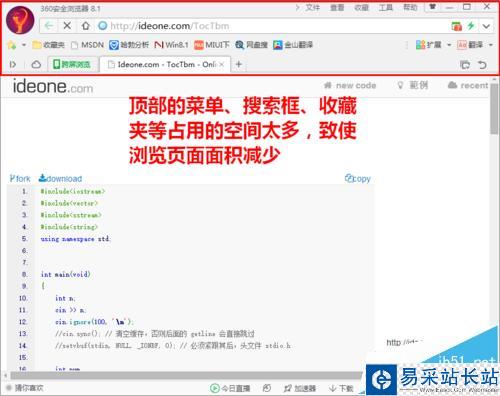Open the shield-icon analysis bookmark

pyautogui.click(x=129, y=45)
